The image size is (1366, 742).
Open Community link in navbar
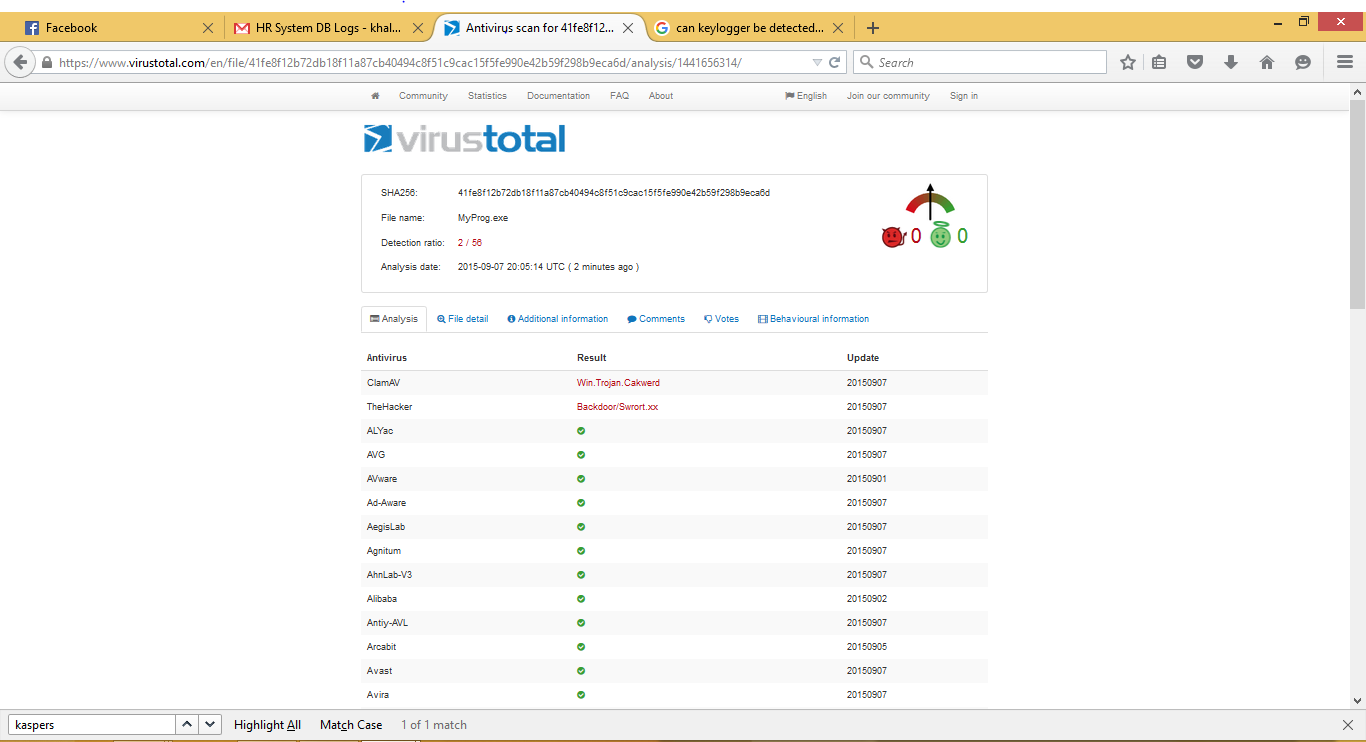tap(423, 96)
